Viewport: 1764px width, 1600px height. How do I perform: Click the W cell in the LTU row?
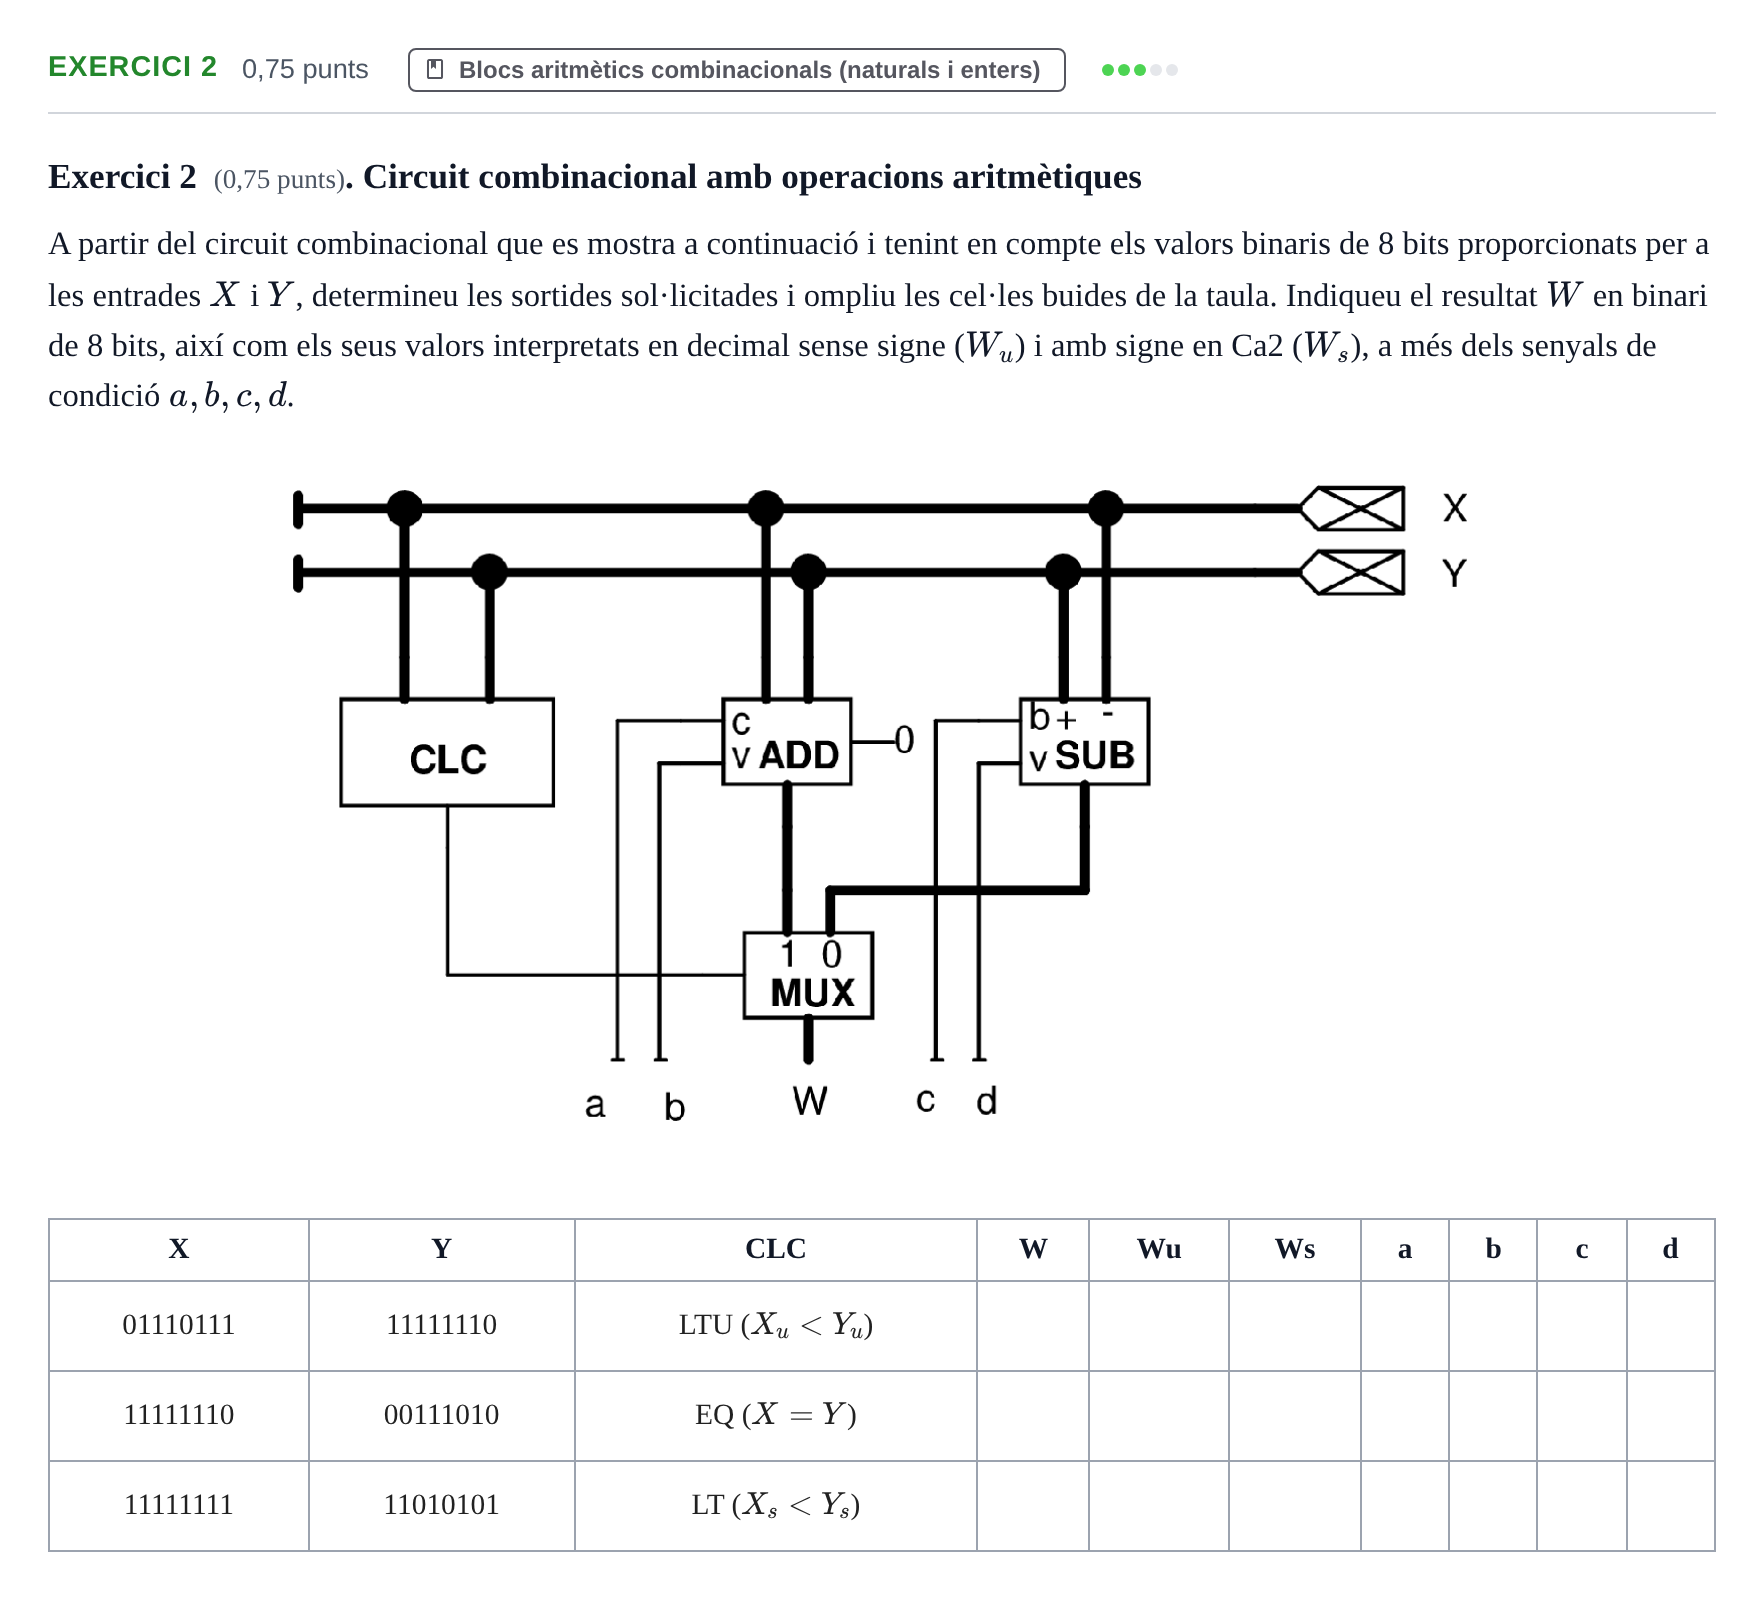tap(1033, 1326)
